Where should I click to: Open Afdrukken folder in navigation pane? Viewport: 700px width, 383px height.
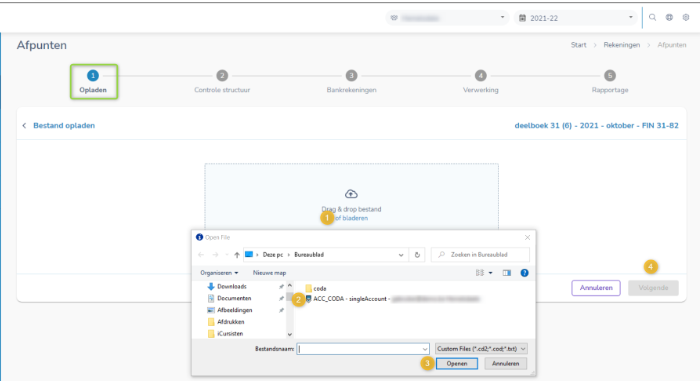[226, 322]
